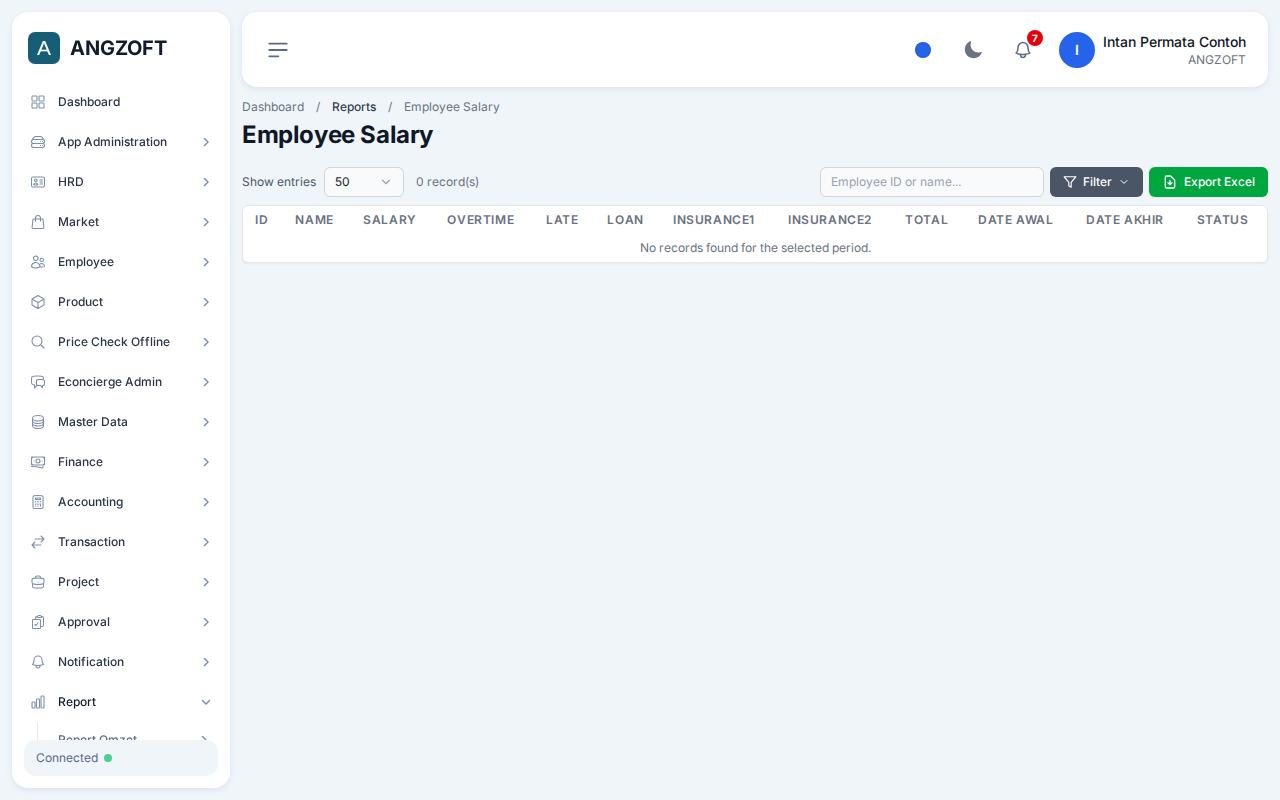Toggle the sidebar hamburger menu
Viewport: 1280px width, 800px height.
tap(278, 50)
